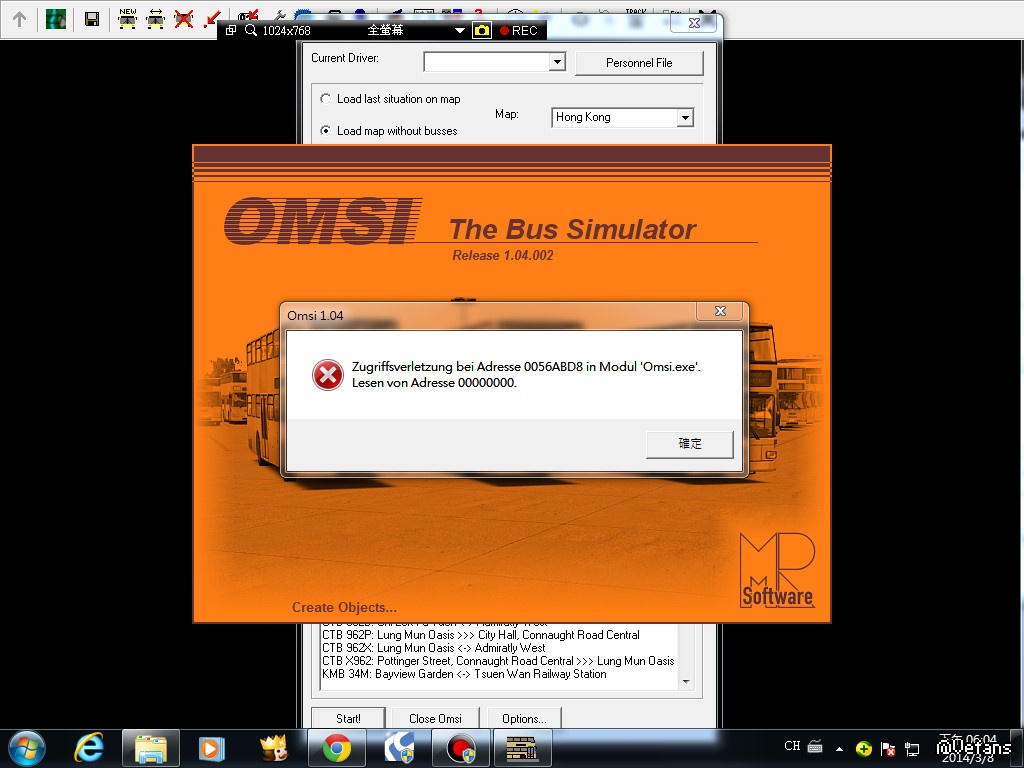Click the bus with double arrow icon
Viewport: 1024px width, 768px height.
pyautogui.click(x=155, y=19)
